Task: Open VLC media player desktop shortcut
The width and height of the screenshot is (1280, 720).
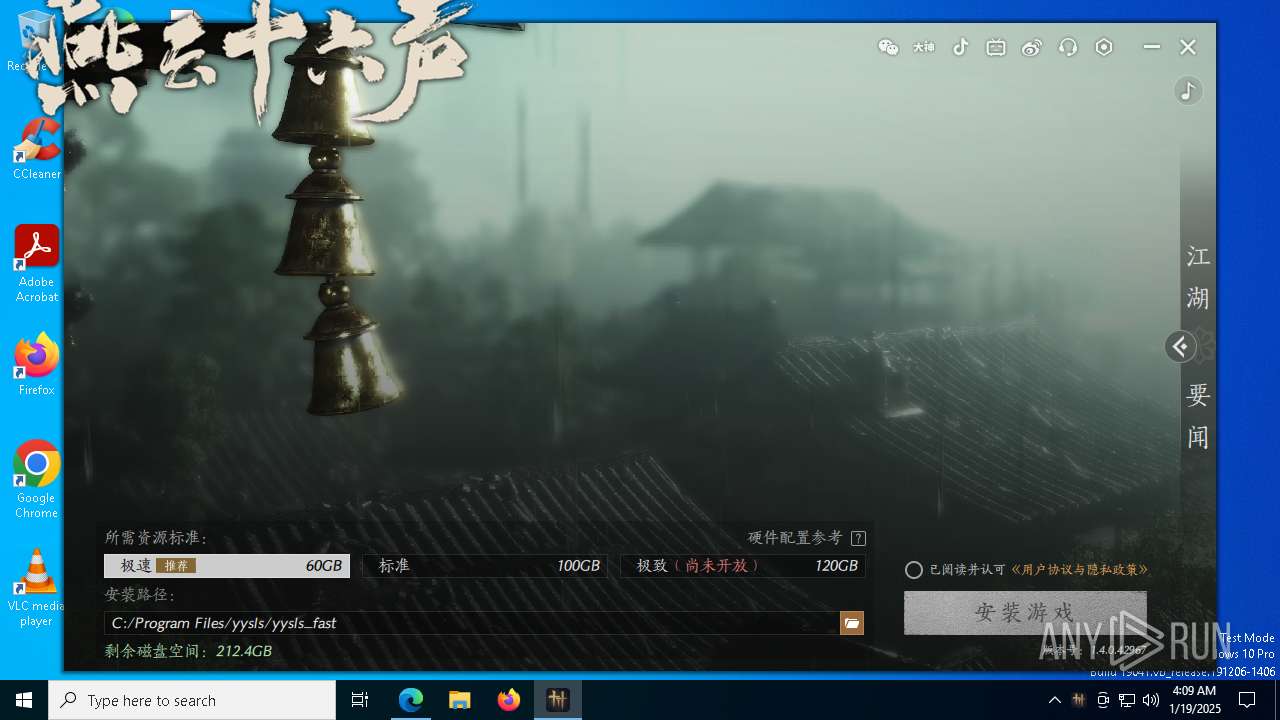Action: 37,588
